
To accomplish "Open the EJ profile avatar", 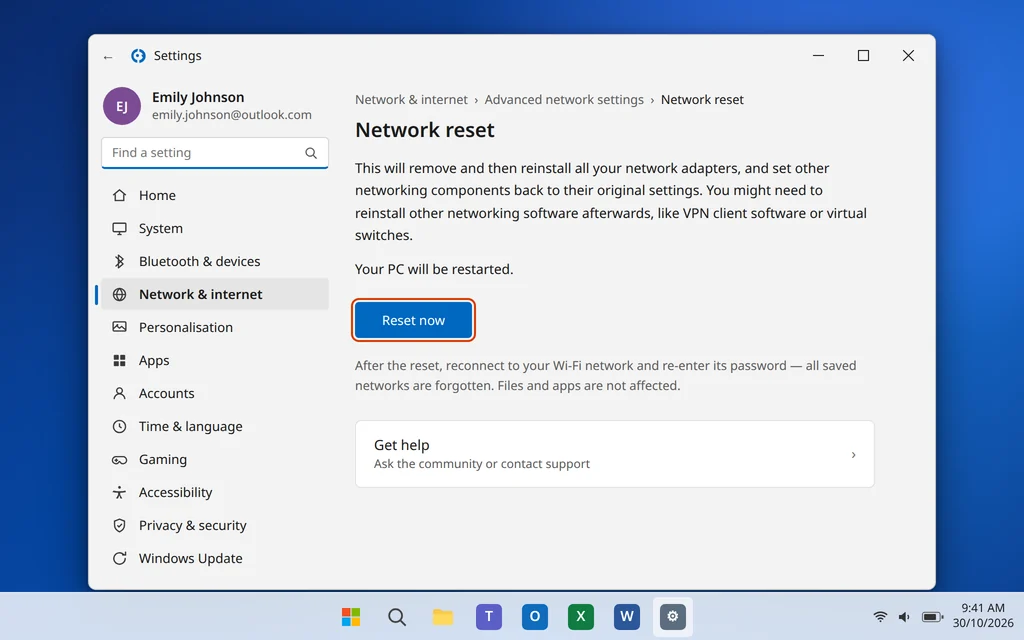I will [121, 106].
